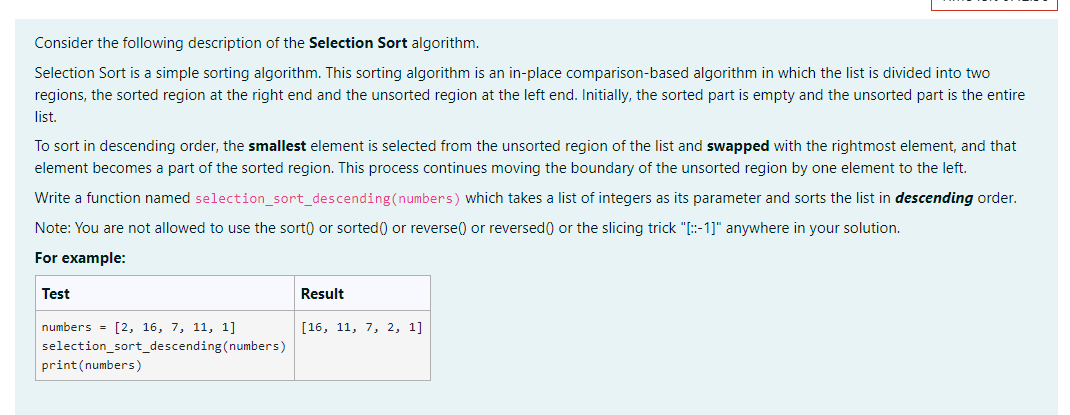Click the 'Note: You are not allowed' paragraph
The image size is (1070, 415).
click(467, 228)
